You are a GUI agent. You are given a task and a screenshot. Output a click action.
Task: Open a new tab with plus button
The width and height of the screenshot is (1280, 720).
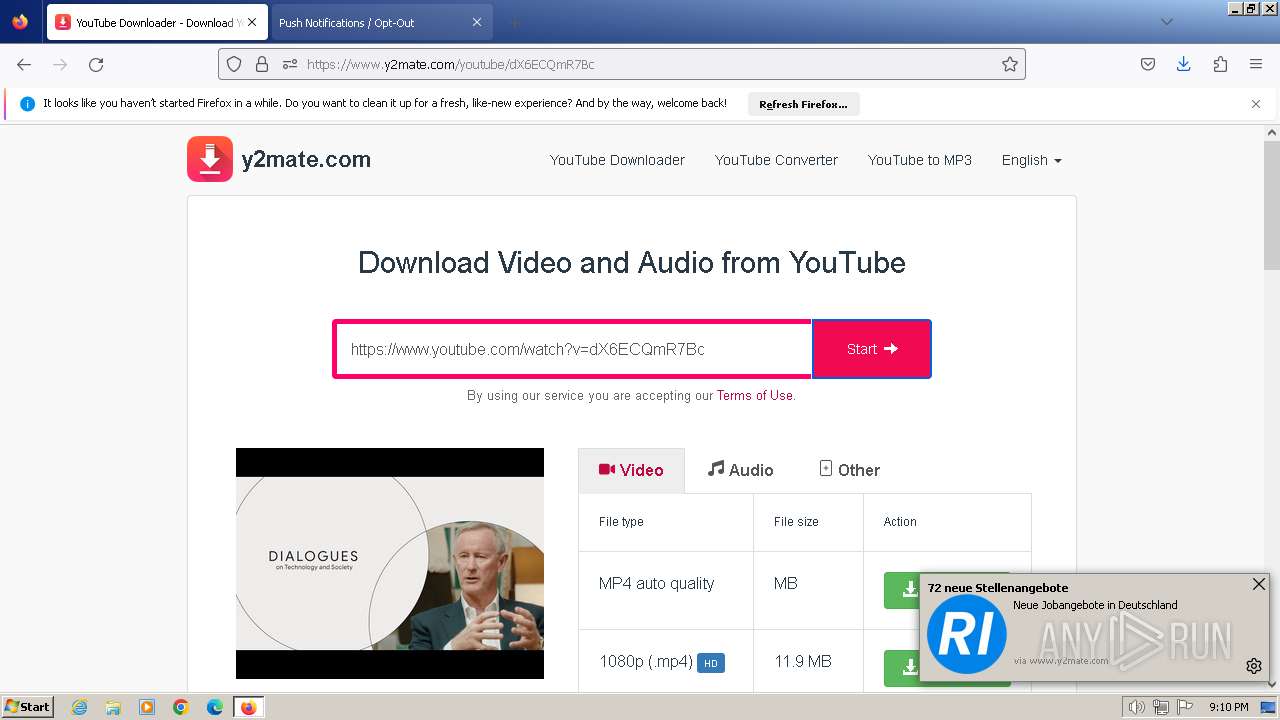[514, 22]
